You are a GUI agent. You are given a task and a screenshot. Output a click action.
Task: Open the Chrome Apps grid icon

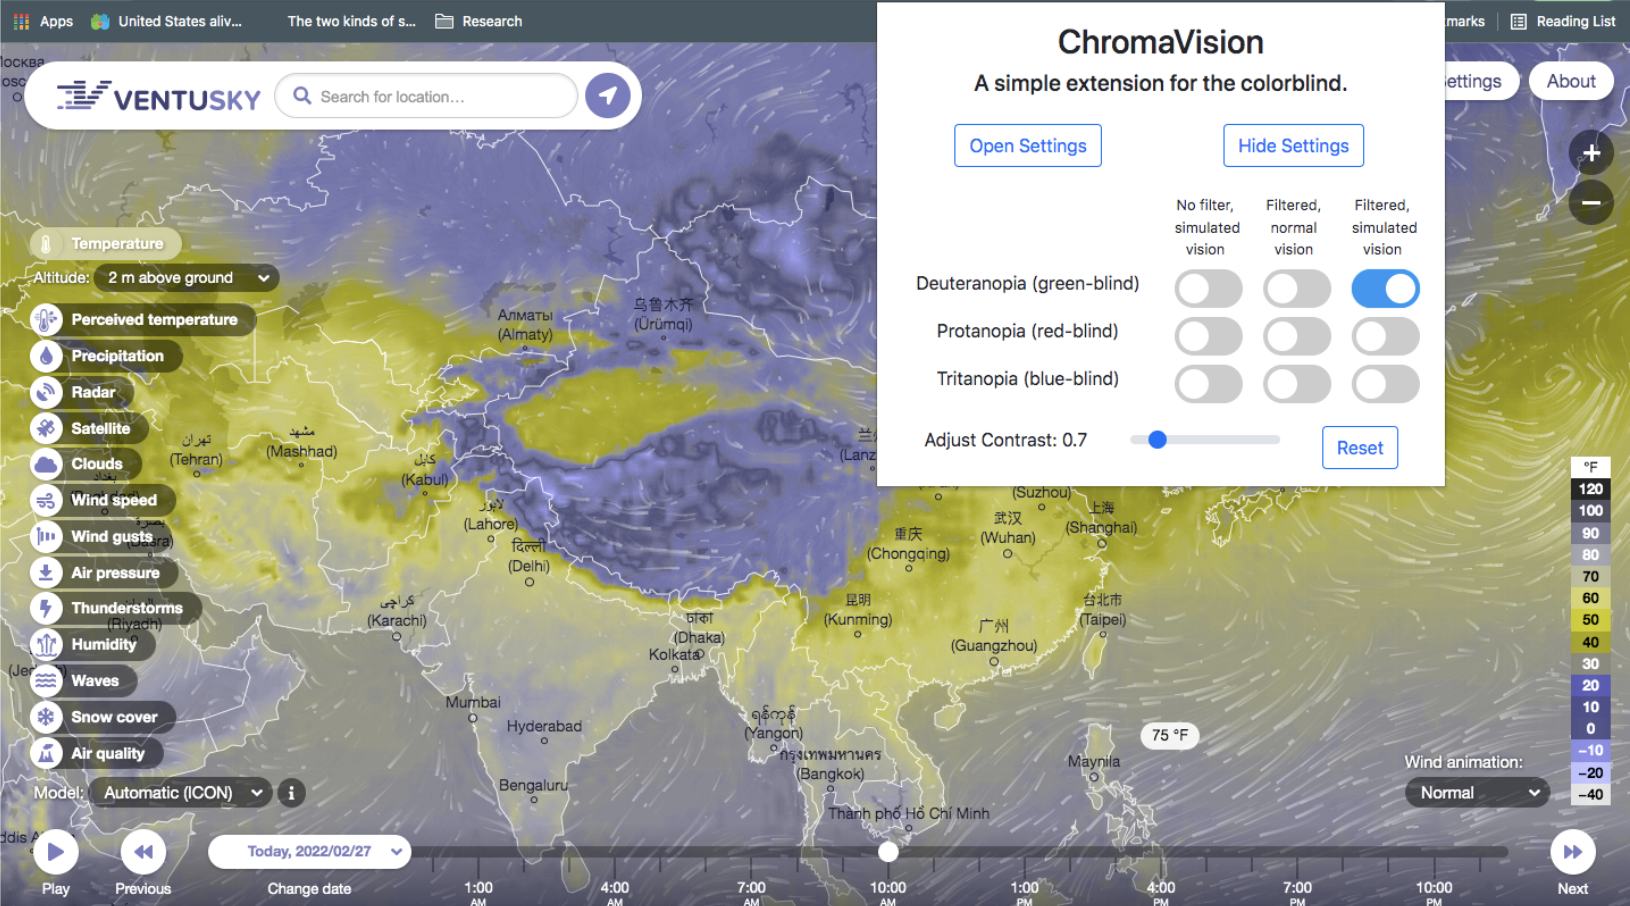pyautogui.click(x=21, y=21)
